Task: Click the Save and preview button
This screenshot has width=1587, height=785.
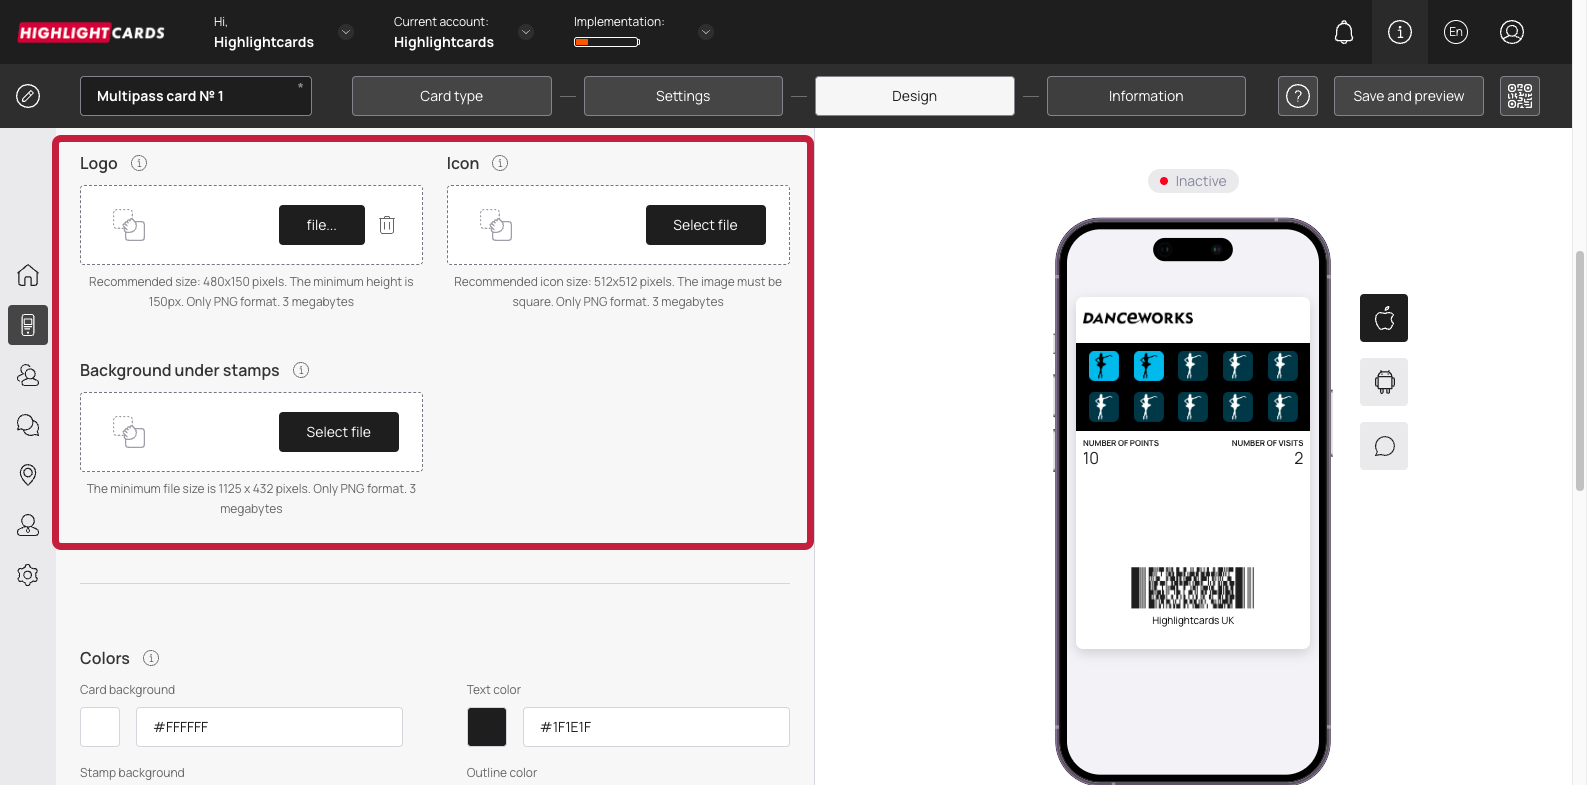Action: click(x=1408, y=96)
